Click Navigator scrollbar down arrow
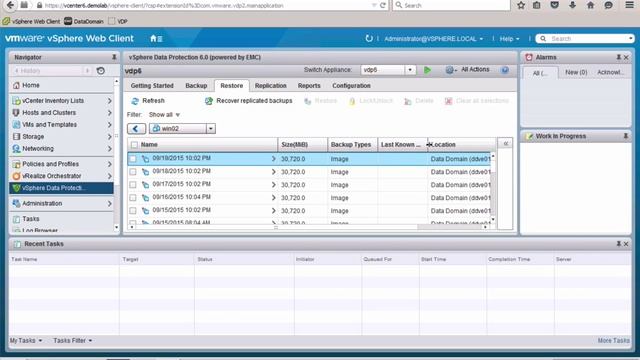The width and height of the screenshot is (640, 360). tap(116, 227)
